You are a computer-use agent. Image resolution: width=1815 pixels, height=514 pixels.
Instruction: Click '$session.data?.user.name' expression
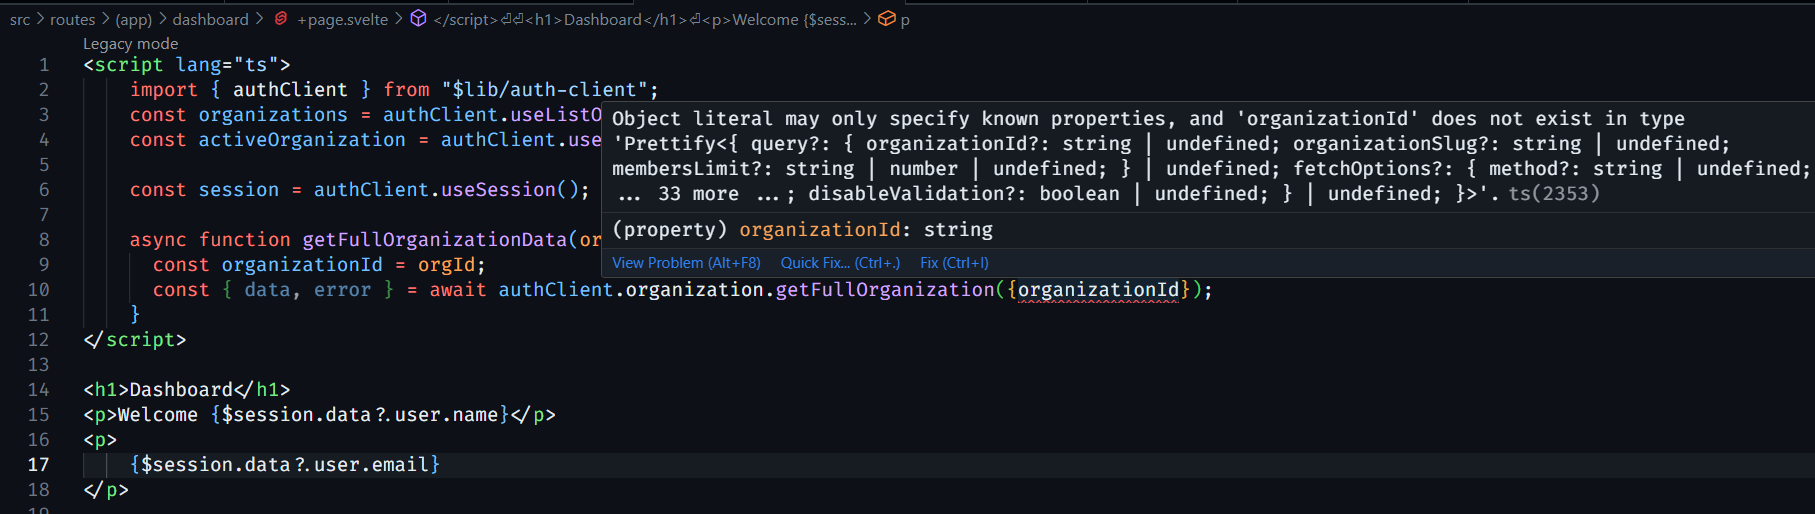[360, 415]
